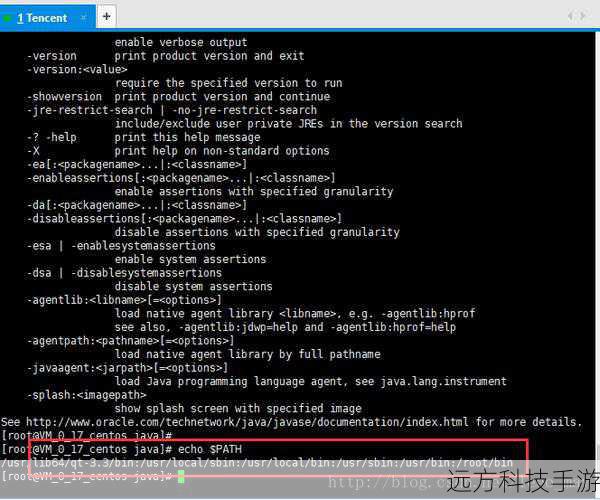Image resolution: width=600 pixels, height=500 pixels.
Task: Click '-version print product version and exit' line
Action: [x=166, y=56]
